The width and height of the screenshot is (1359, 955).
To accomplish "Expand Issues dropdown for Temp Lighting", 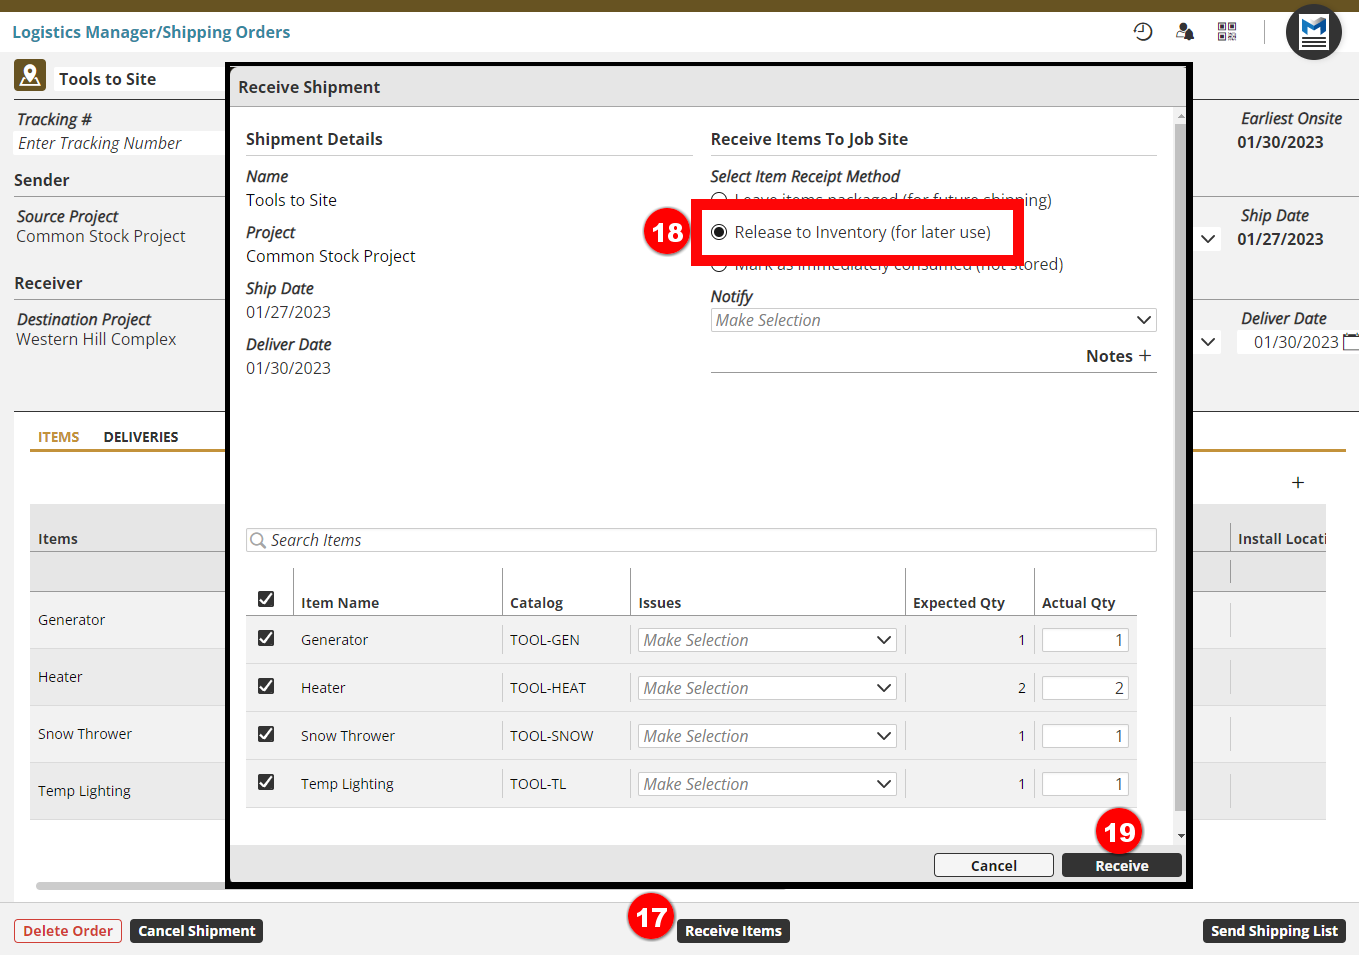I will tap(767, 784).
